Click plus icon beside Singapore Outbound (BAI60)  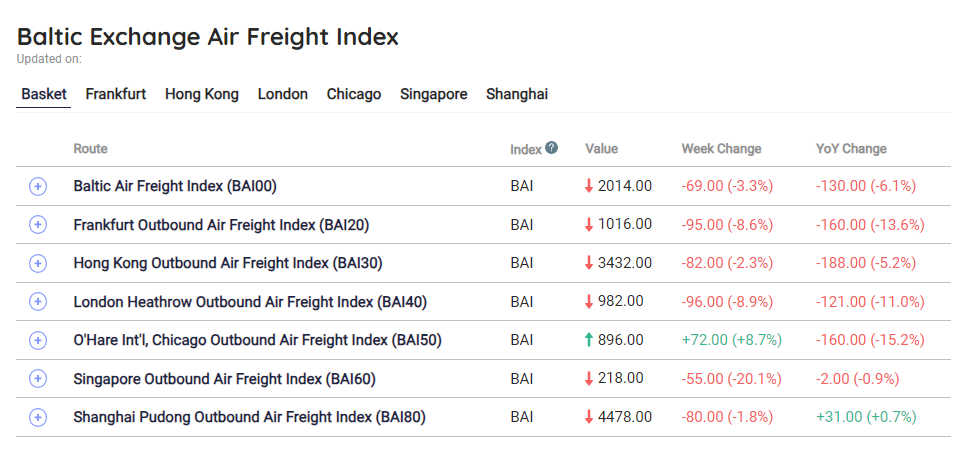click(x=38, y=378)
